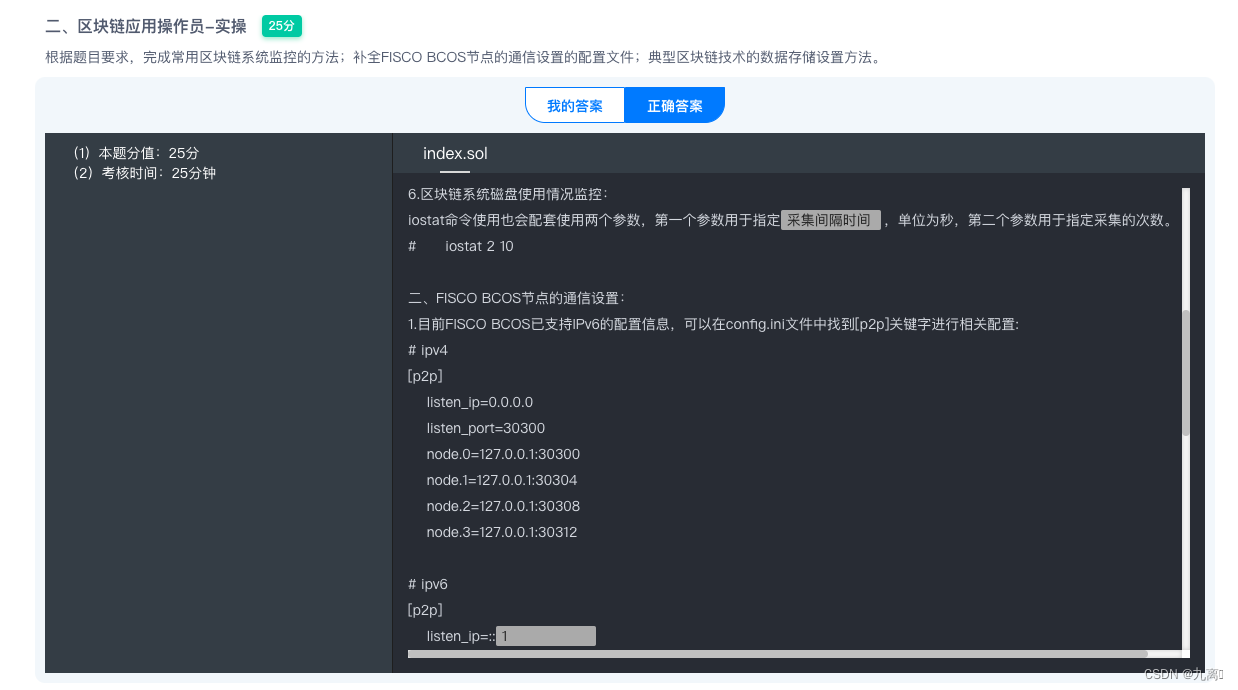
Task: Switch to the 我的答案 tab
Action: click(x=575, y=105)
